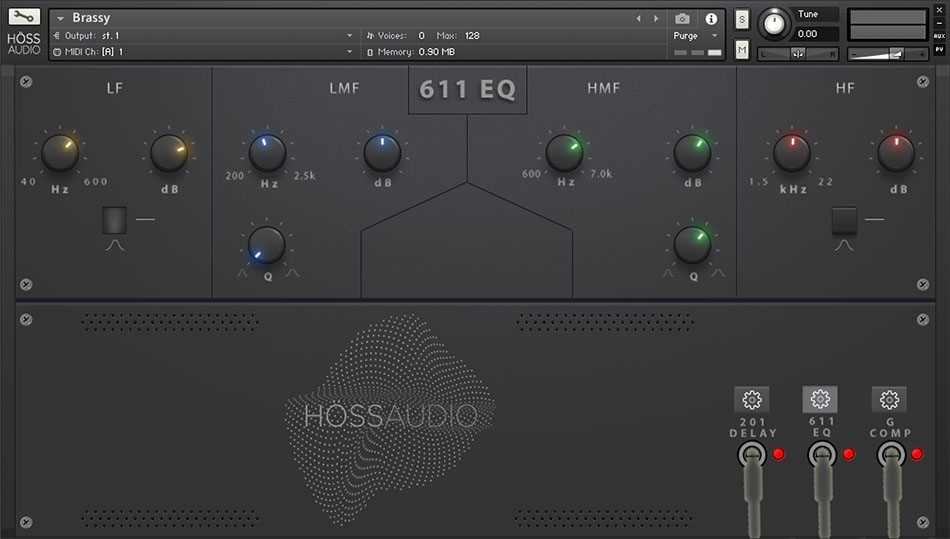The image size is (950, 539).
Task: Click the Hoss Audio logo at top-left
Action: (24, 44)
